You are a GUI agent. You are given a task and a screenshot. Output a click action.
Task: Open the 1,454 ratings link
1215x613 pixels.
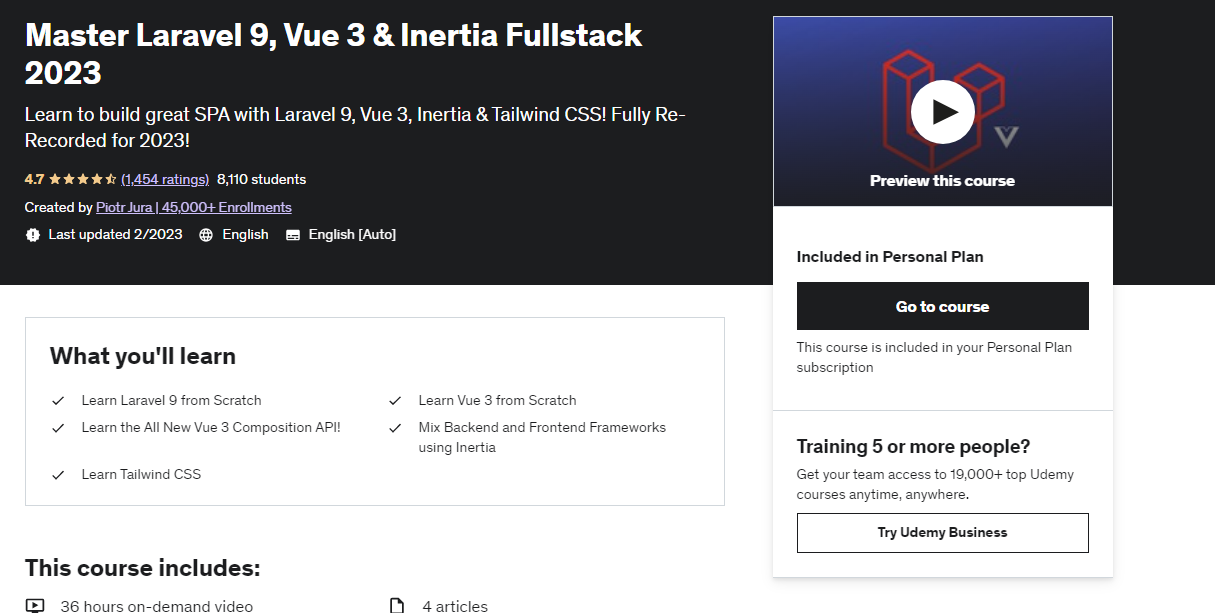point(165,180)
